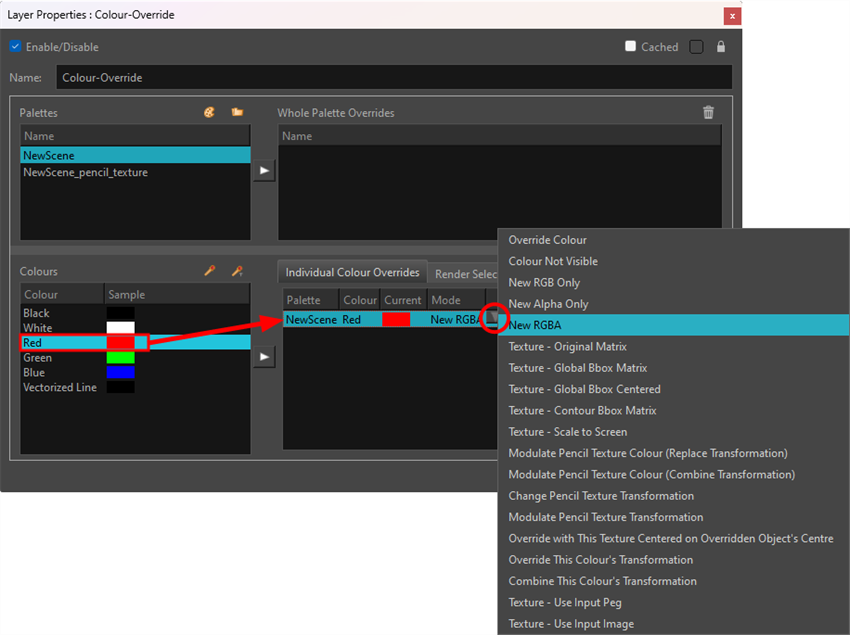This screenshot has width=850, height=635.
Task: Select NewScene_pencil_texture palette
Action: point(85,173)
